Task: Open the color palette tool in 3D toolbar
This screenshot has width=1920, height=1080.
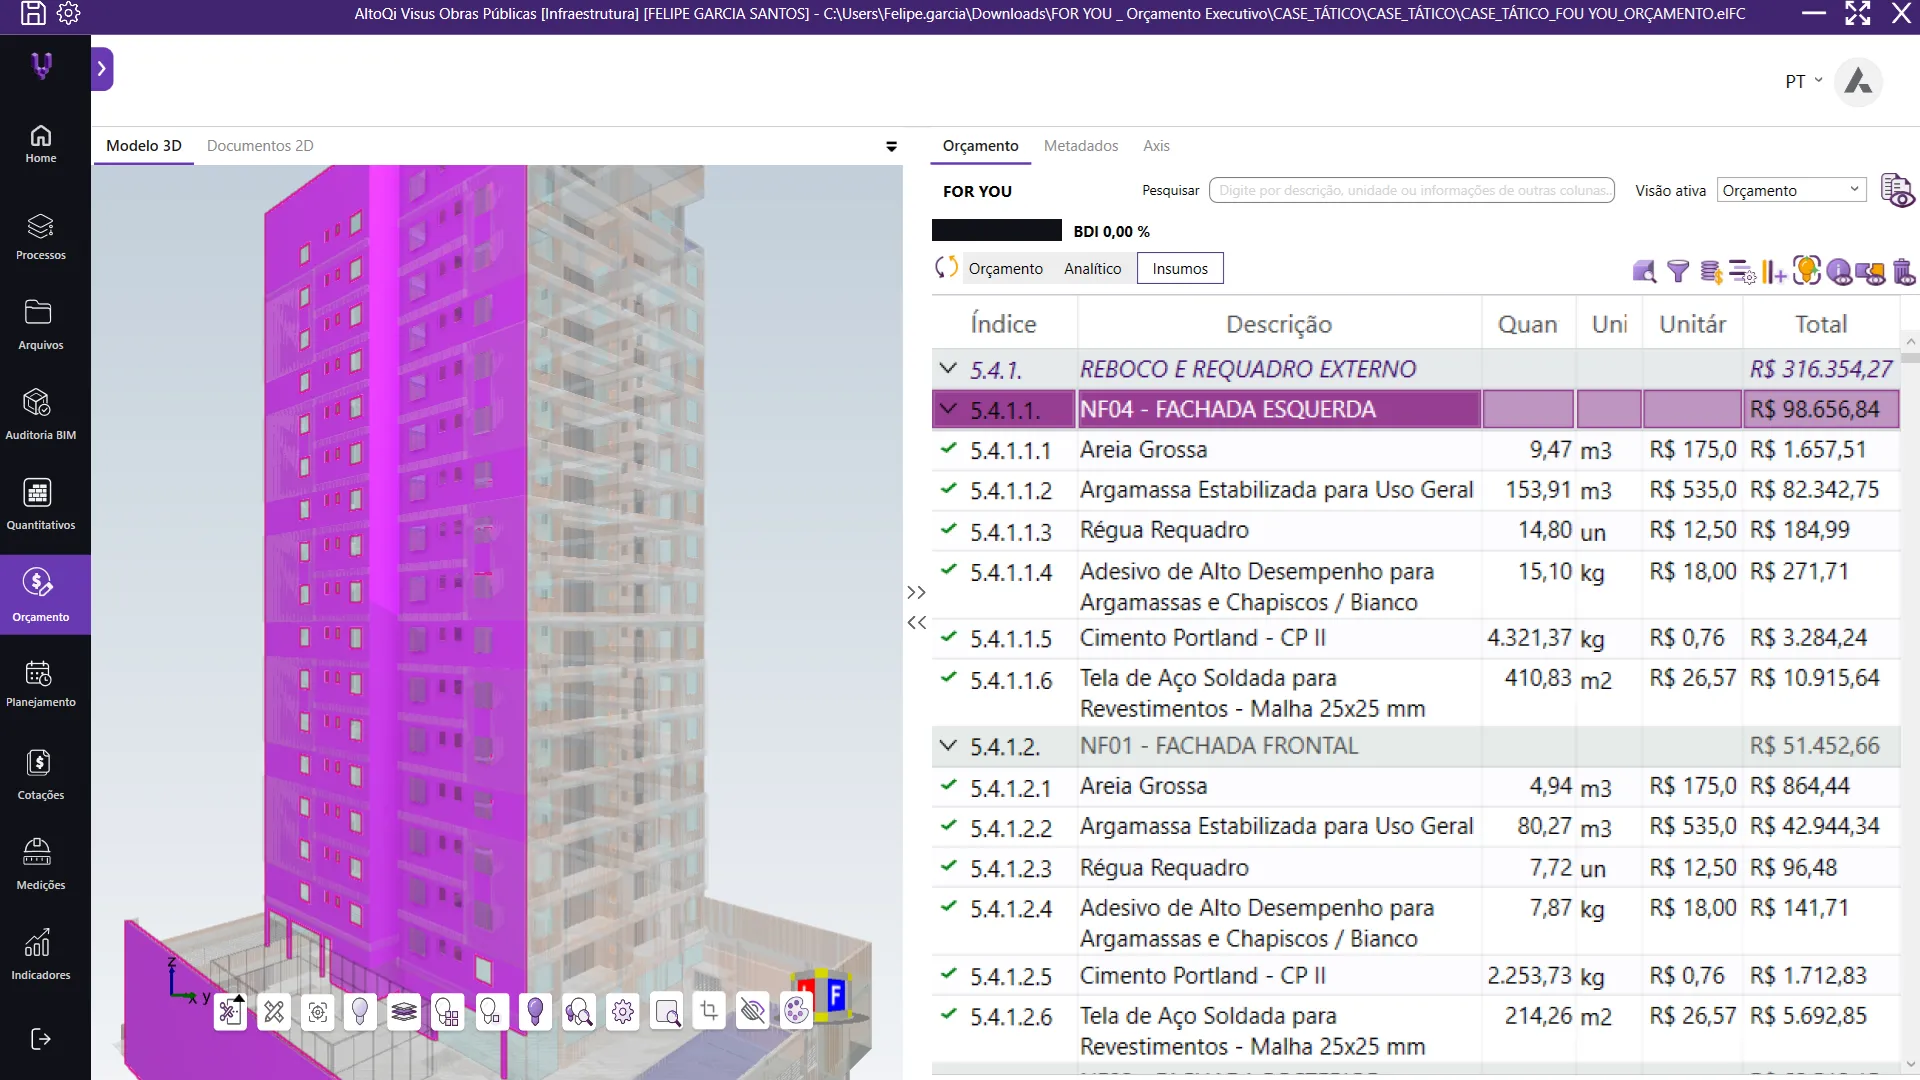Action: [x=796, y=1012]
